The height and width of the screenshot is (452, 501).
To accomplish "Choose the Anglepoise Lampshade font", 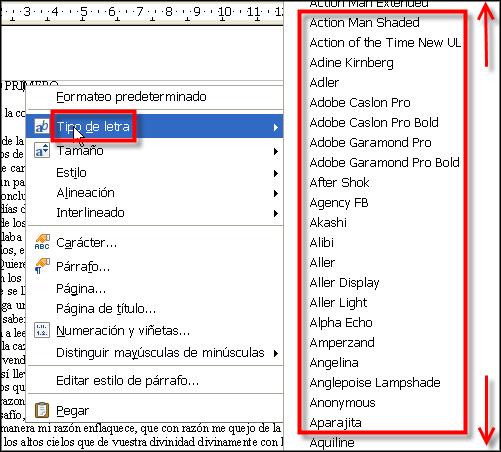I will tap(375, 383).
